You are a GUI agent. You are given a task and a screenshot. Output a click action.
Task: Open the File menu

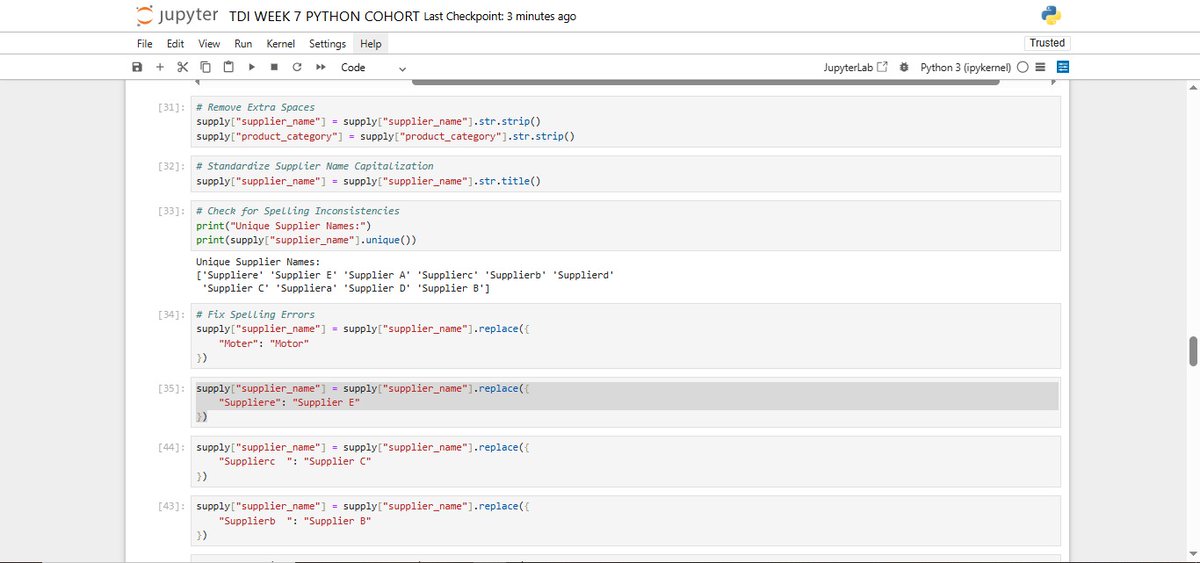(145, 44)
